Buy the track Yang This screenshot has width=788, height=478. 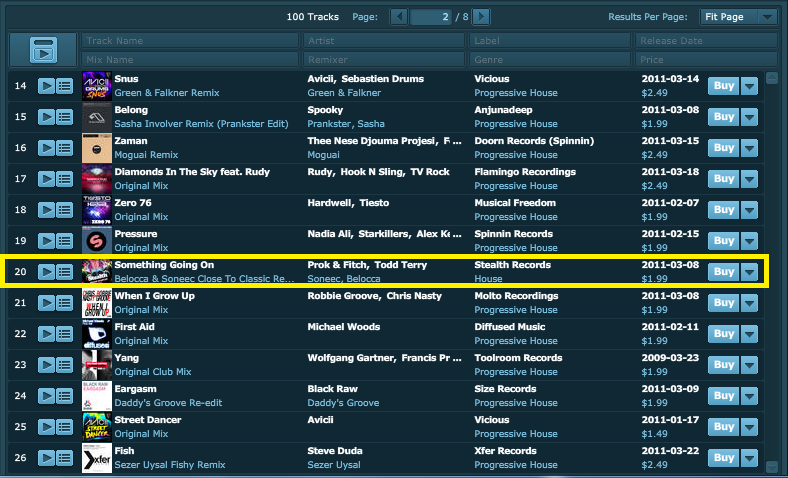tap(724, 365)
